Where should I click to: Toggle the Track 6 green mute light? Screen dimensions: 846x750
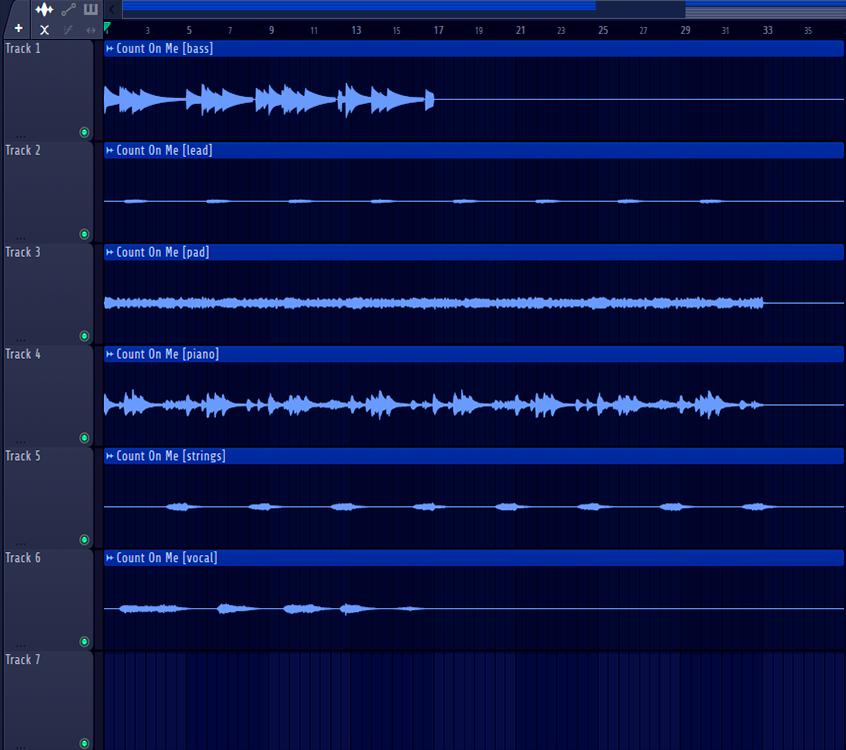tap(84, 642)
